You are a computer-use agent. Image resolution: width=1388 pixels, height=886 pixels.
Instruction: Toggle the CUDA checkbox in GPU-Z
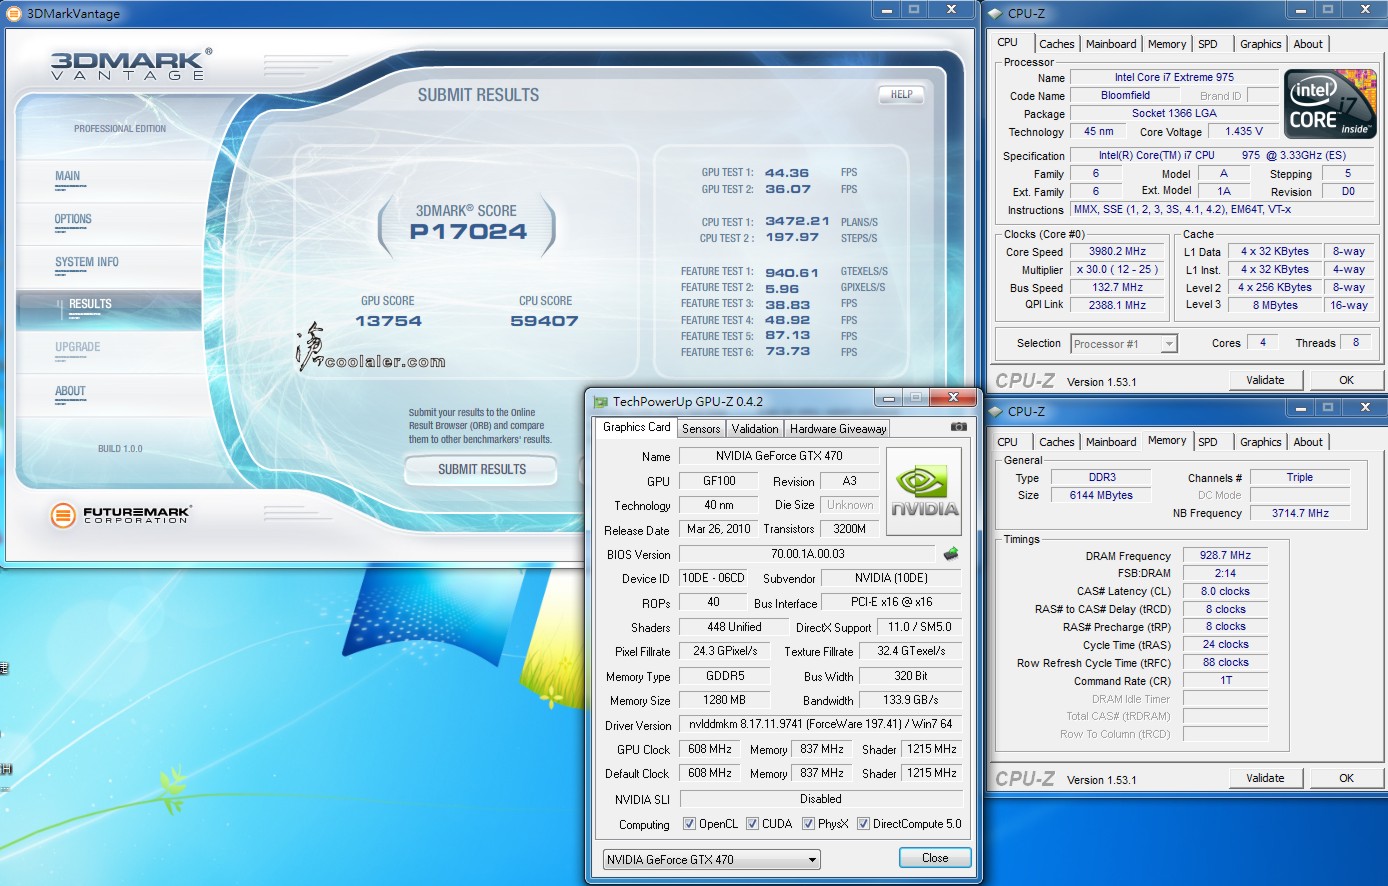(x=752, y=824)
